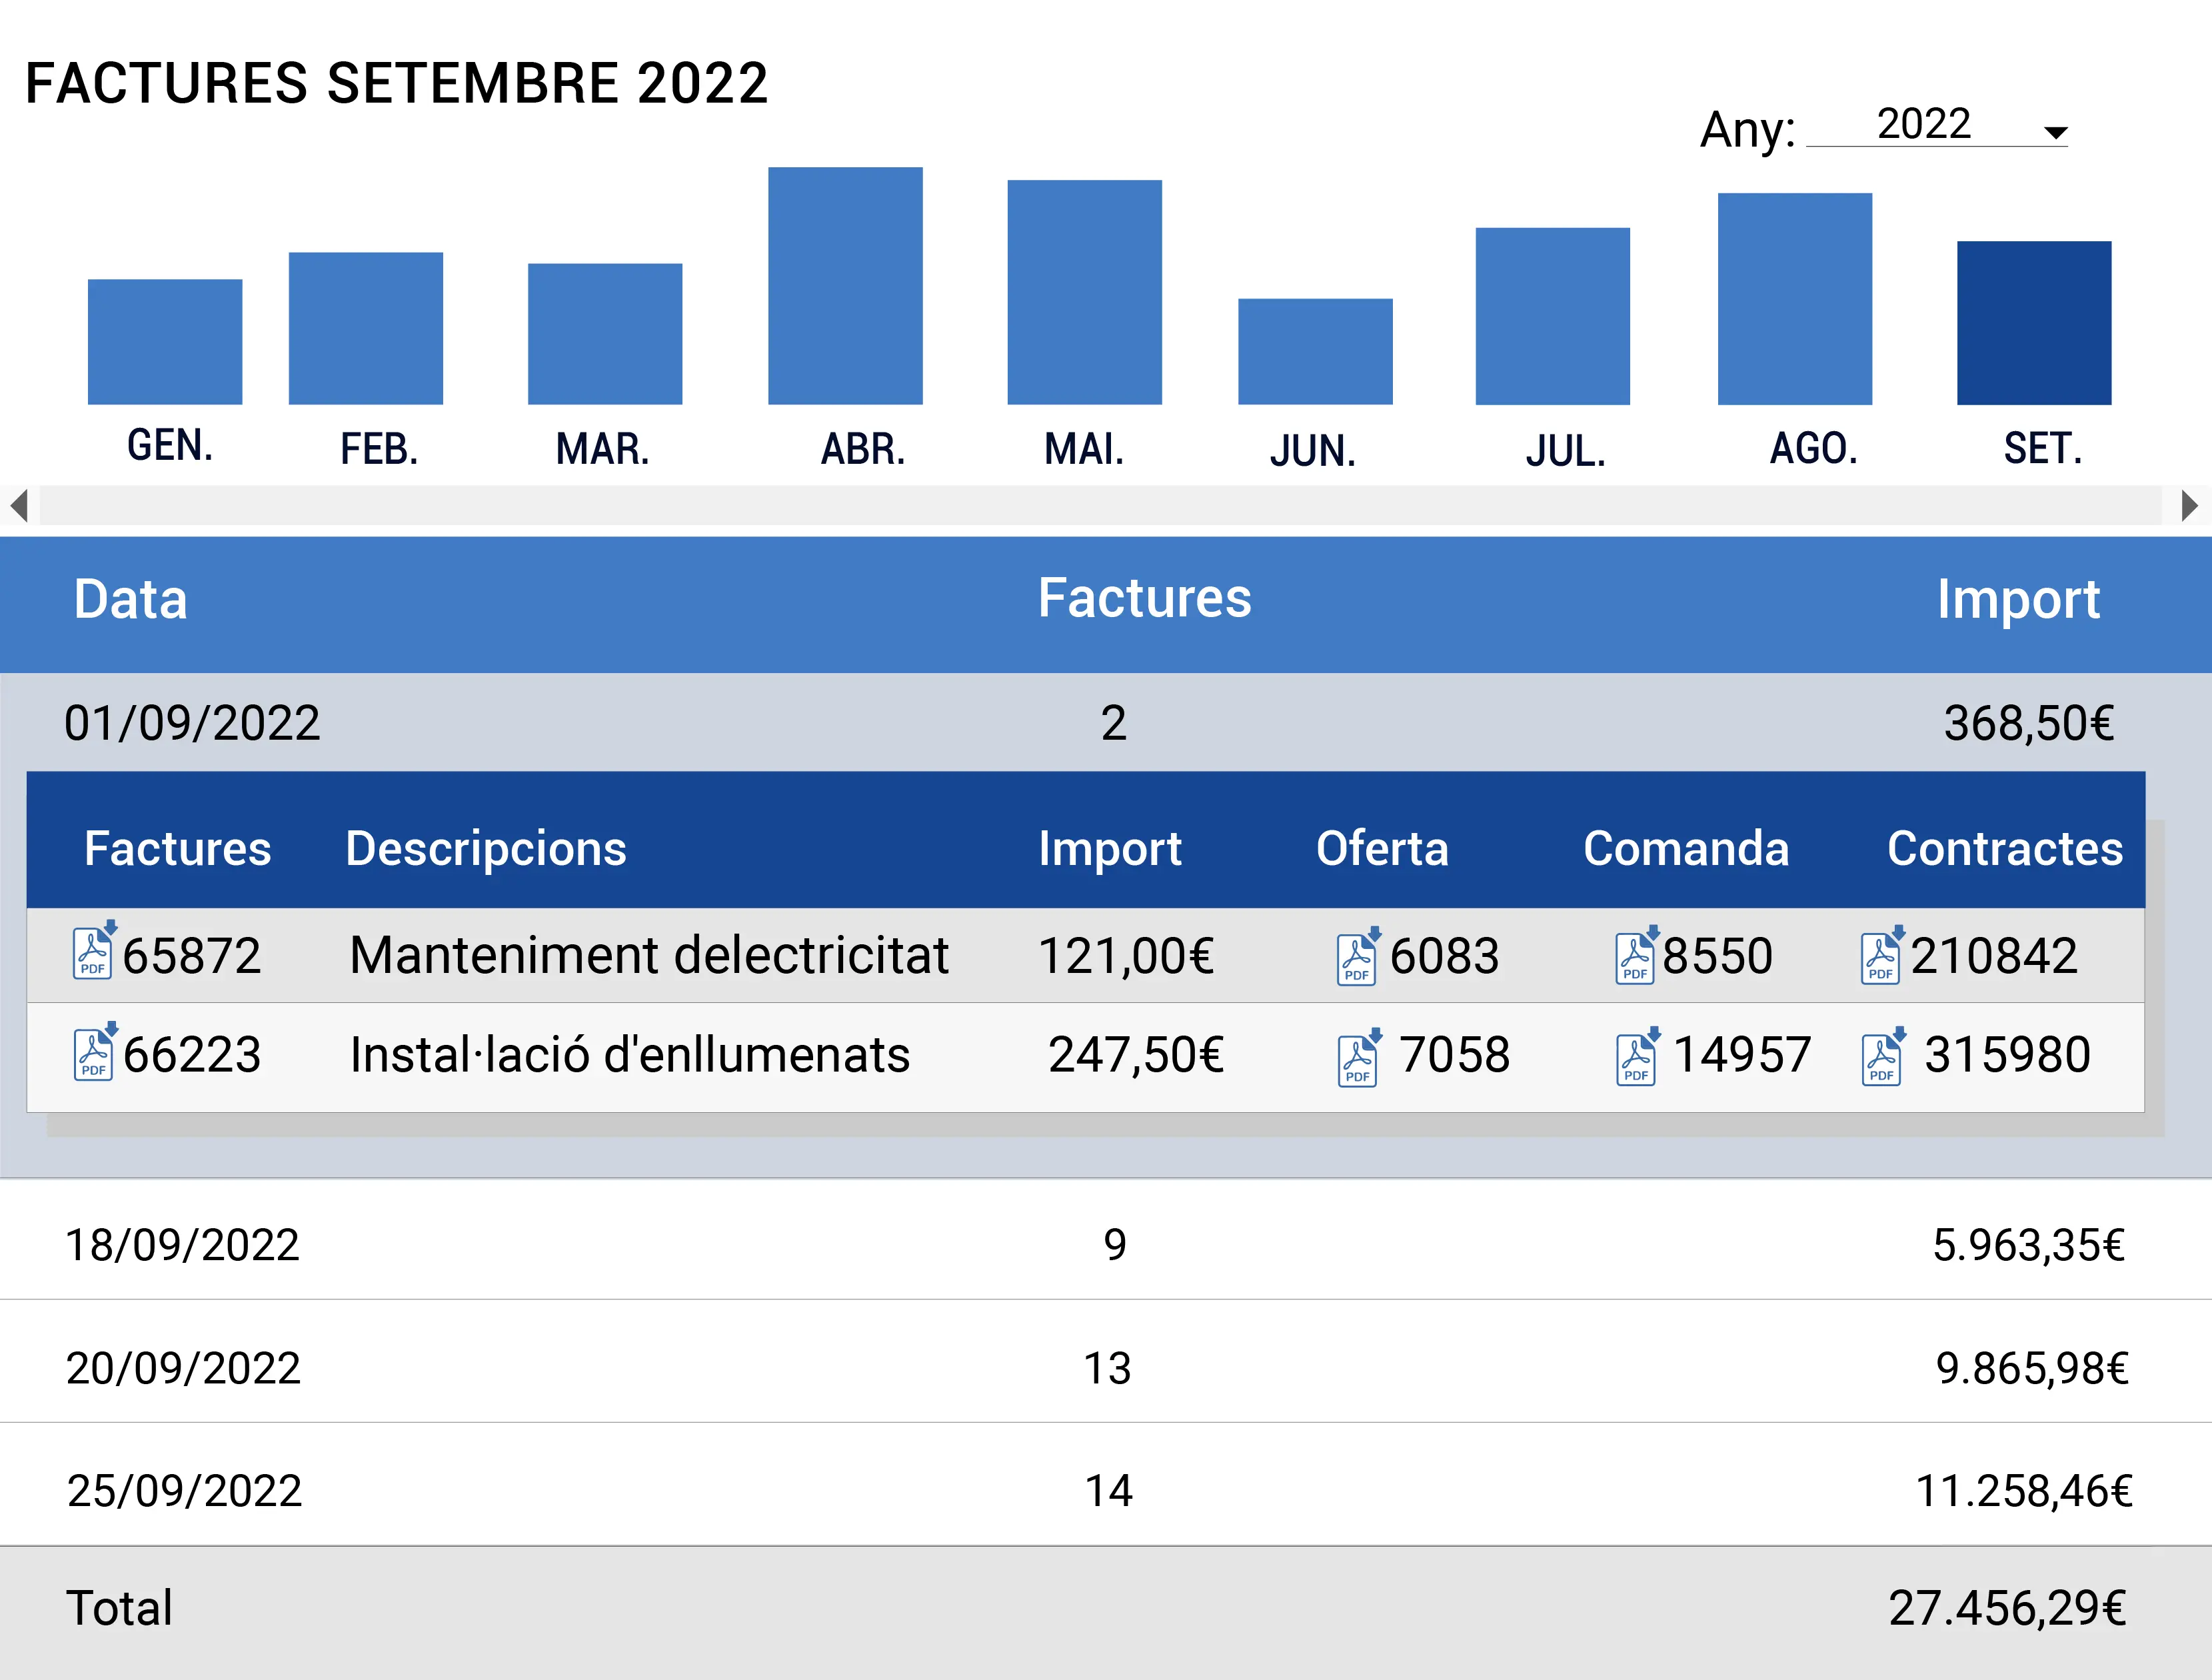Open invoice number 66223 link
This screenshot has height=1680, width=2212.
tap(192, 1054)
